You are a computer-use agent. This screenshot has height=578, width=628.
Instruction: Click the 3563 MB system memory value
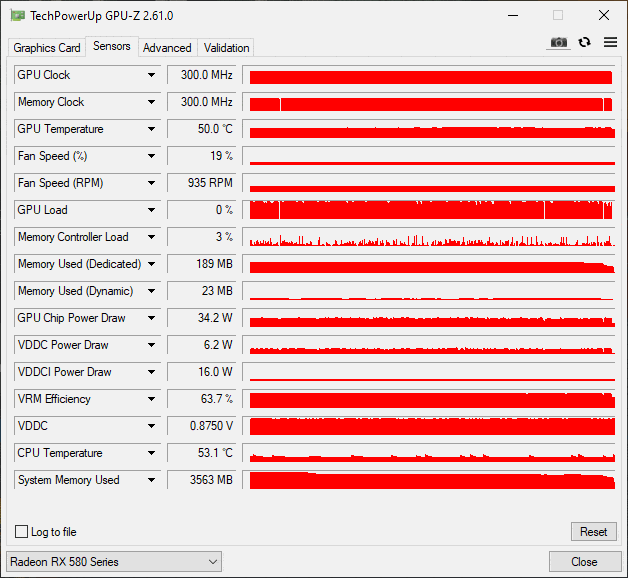point(201,480)
